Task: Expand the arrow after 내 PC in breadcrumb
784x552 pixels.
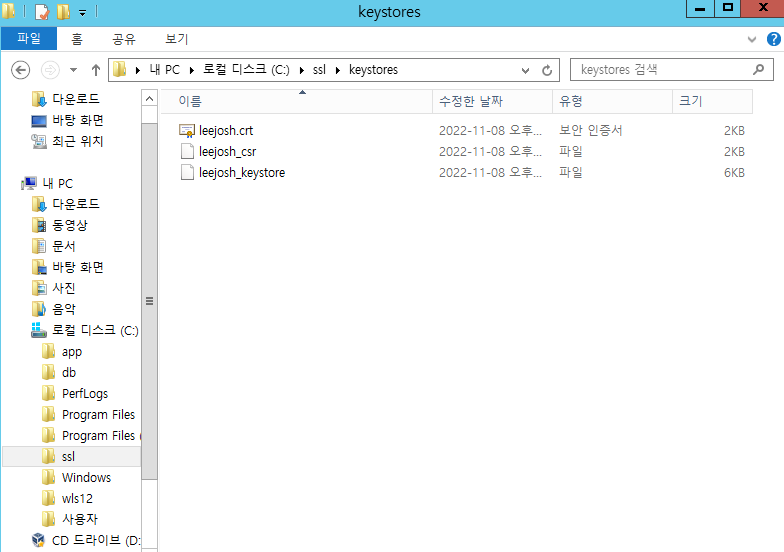Action: point(192,70)
